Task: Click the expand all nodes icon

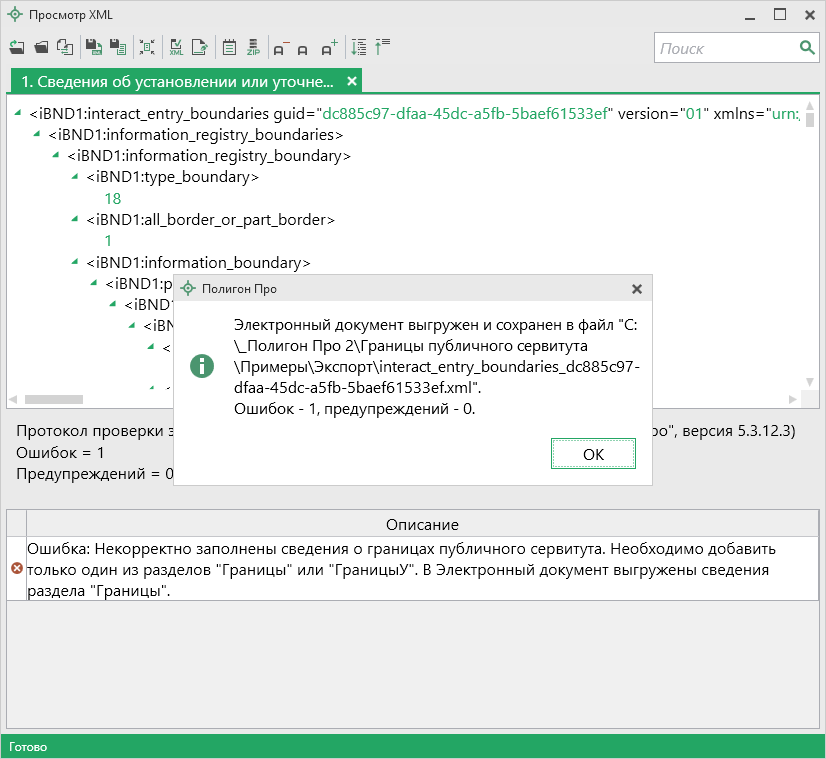Action: point(359,47)
